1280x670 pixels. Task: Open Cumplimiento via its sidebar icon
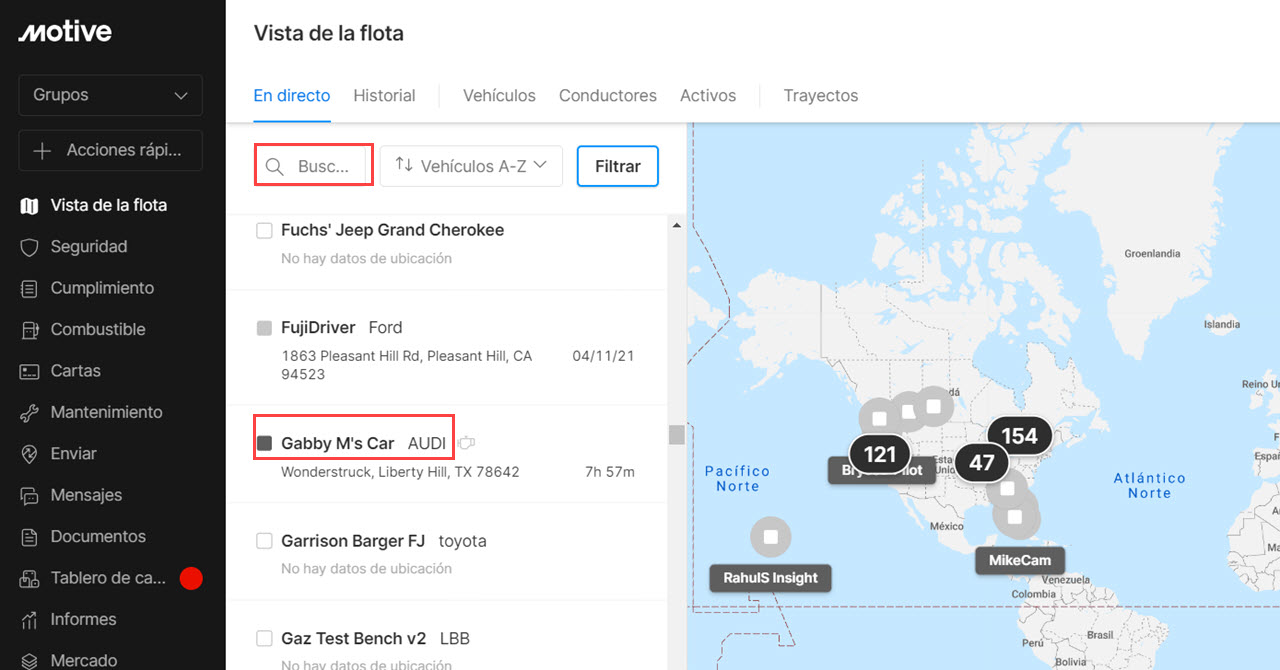30,288
